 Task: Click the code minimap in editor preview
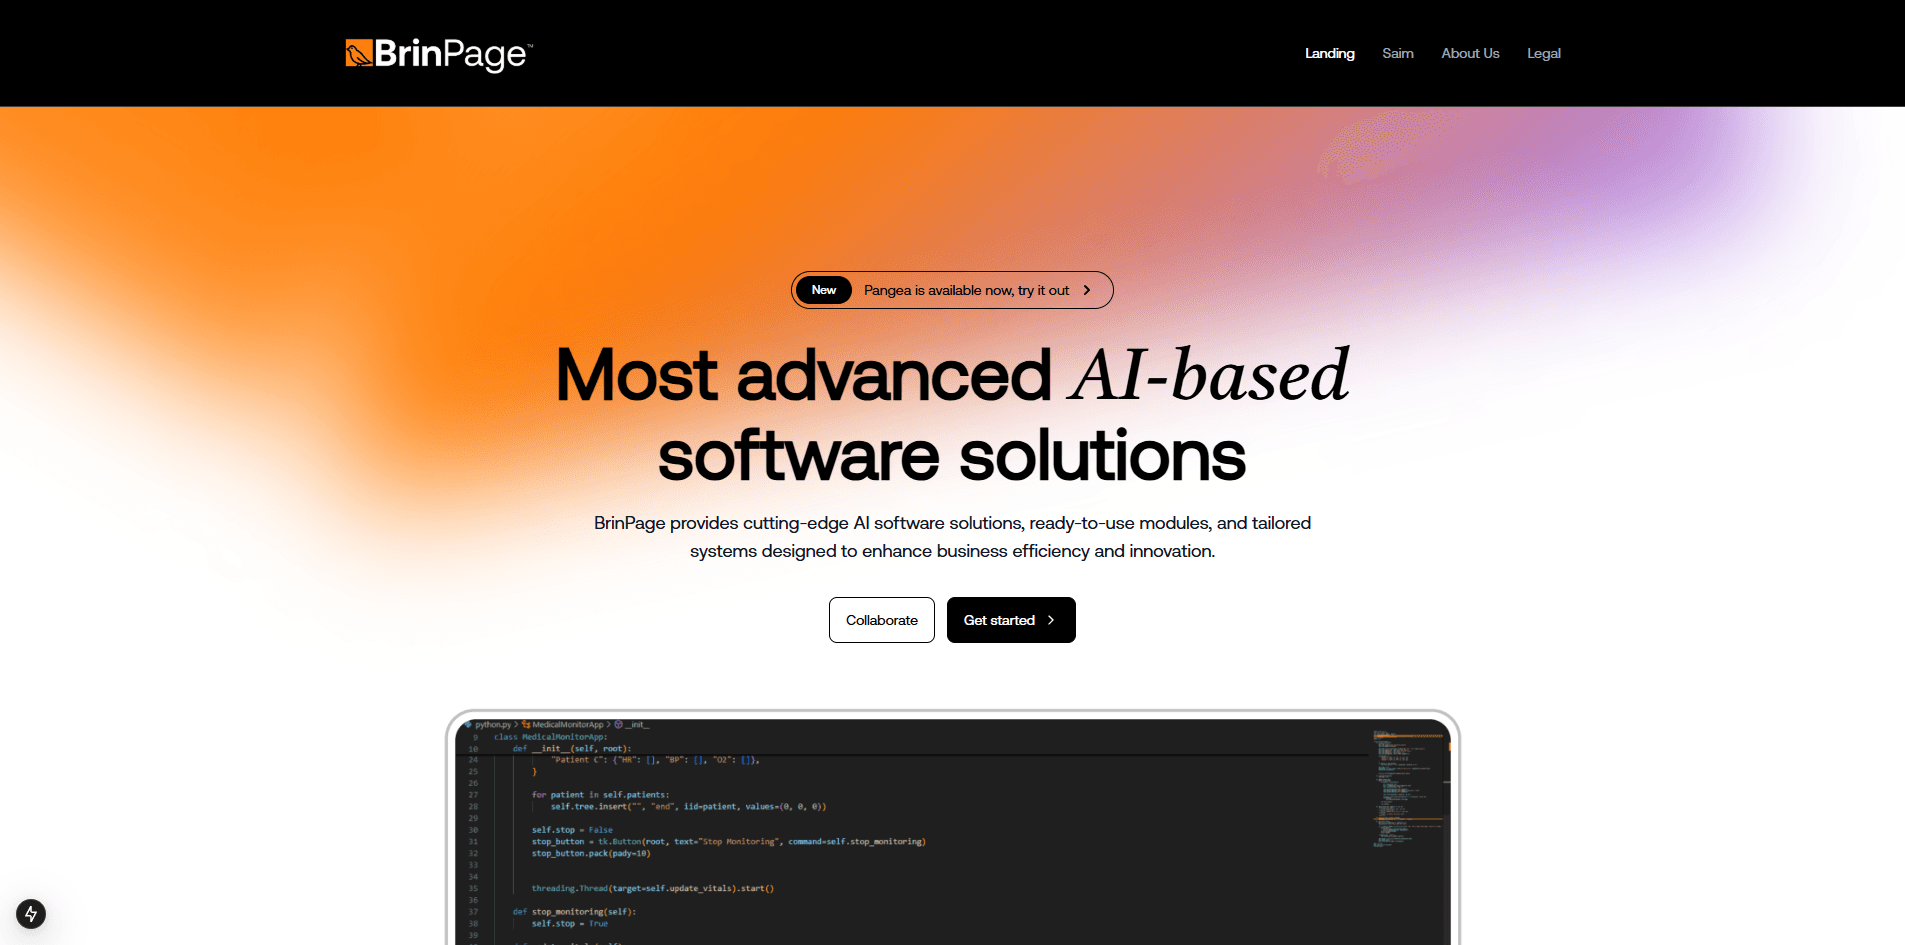tap(1408, 790)
